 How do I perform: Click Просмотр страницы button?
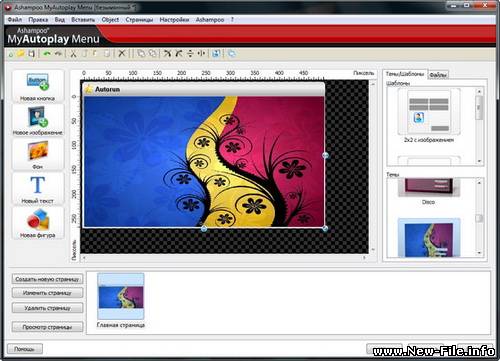[47, 327]
